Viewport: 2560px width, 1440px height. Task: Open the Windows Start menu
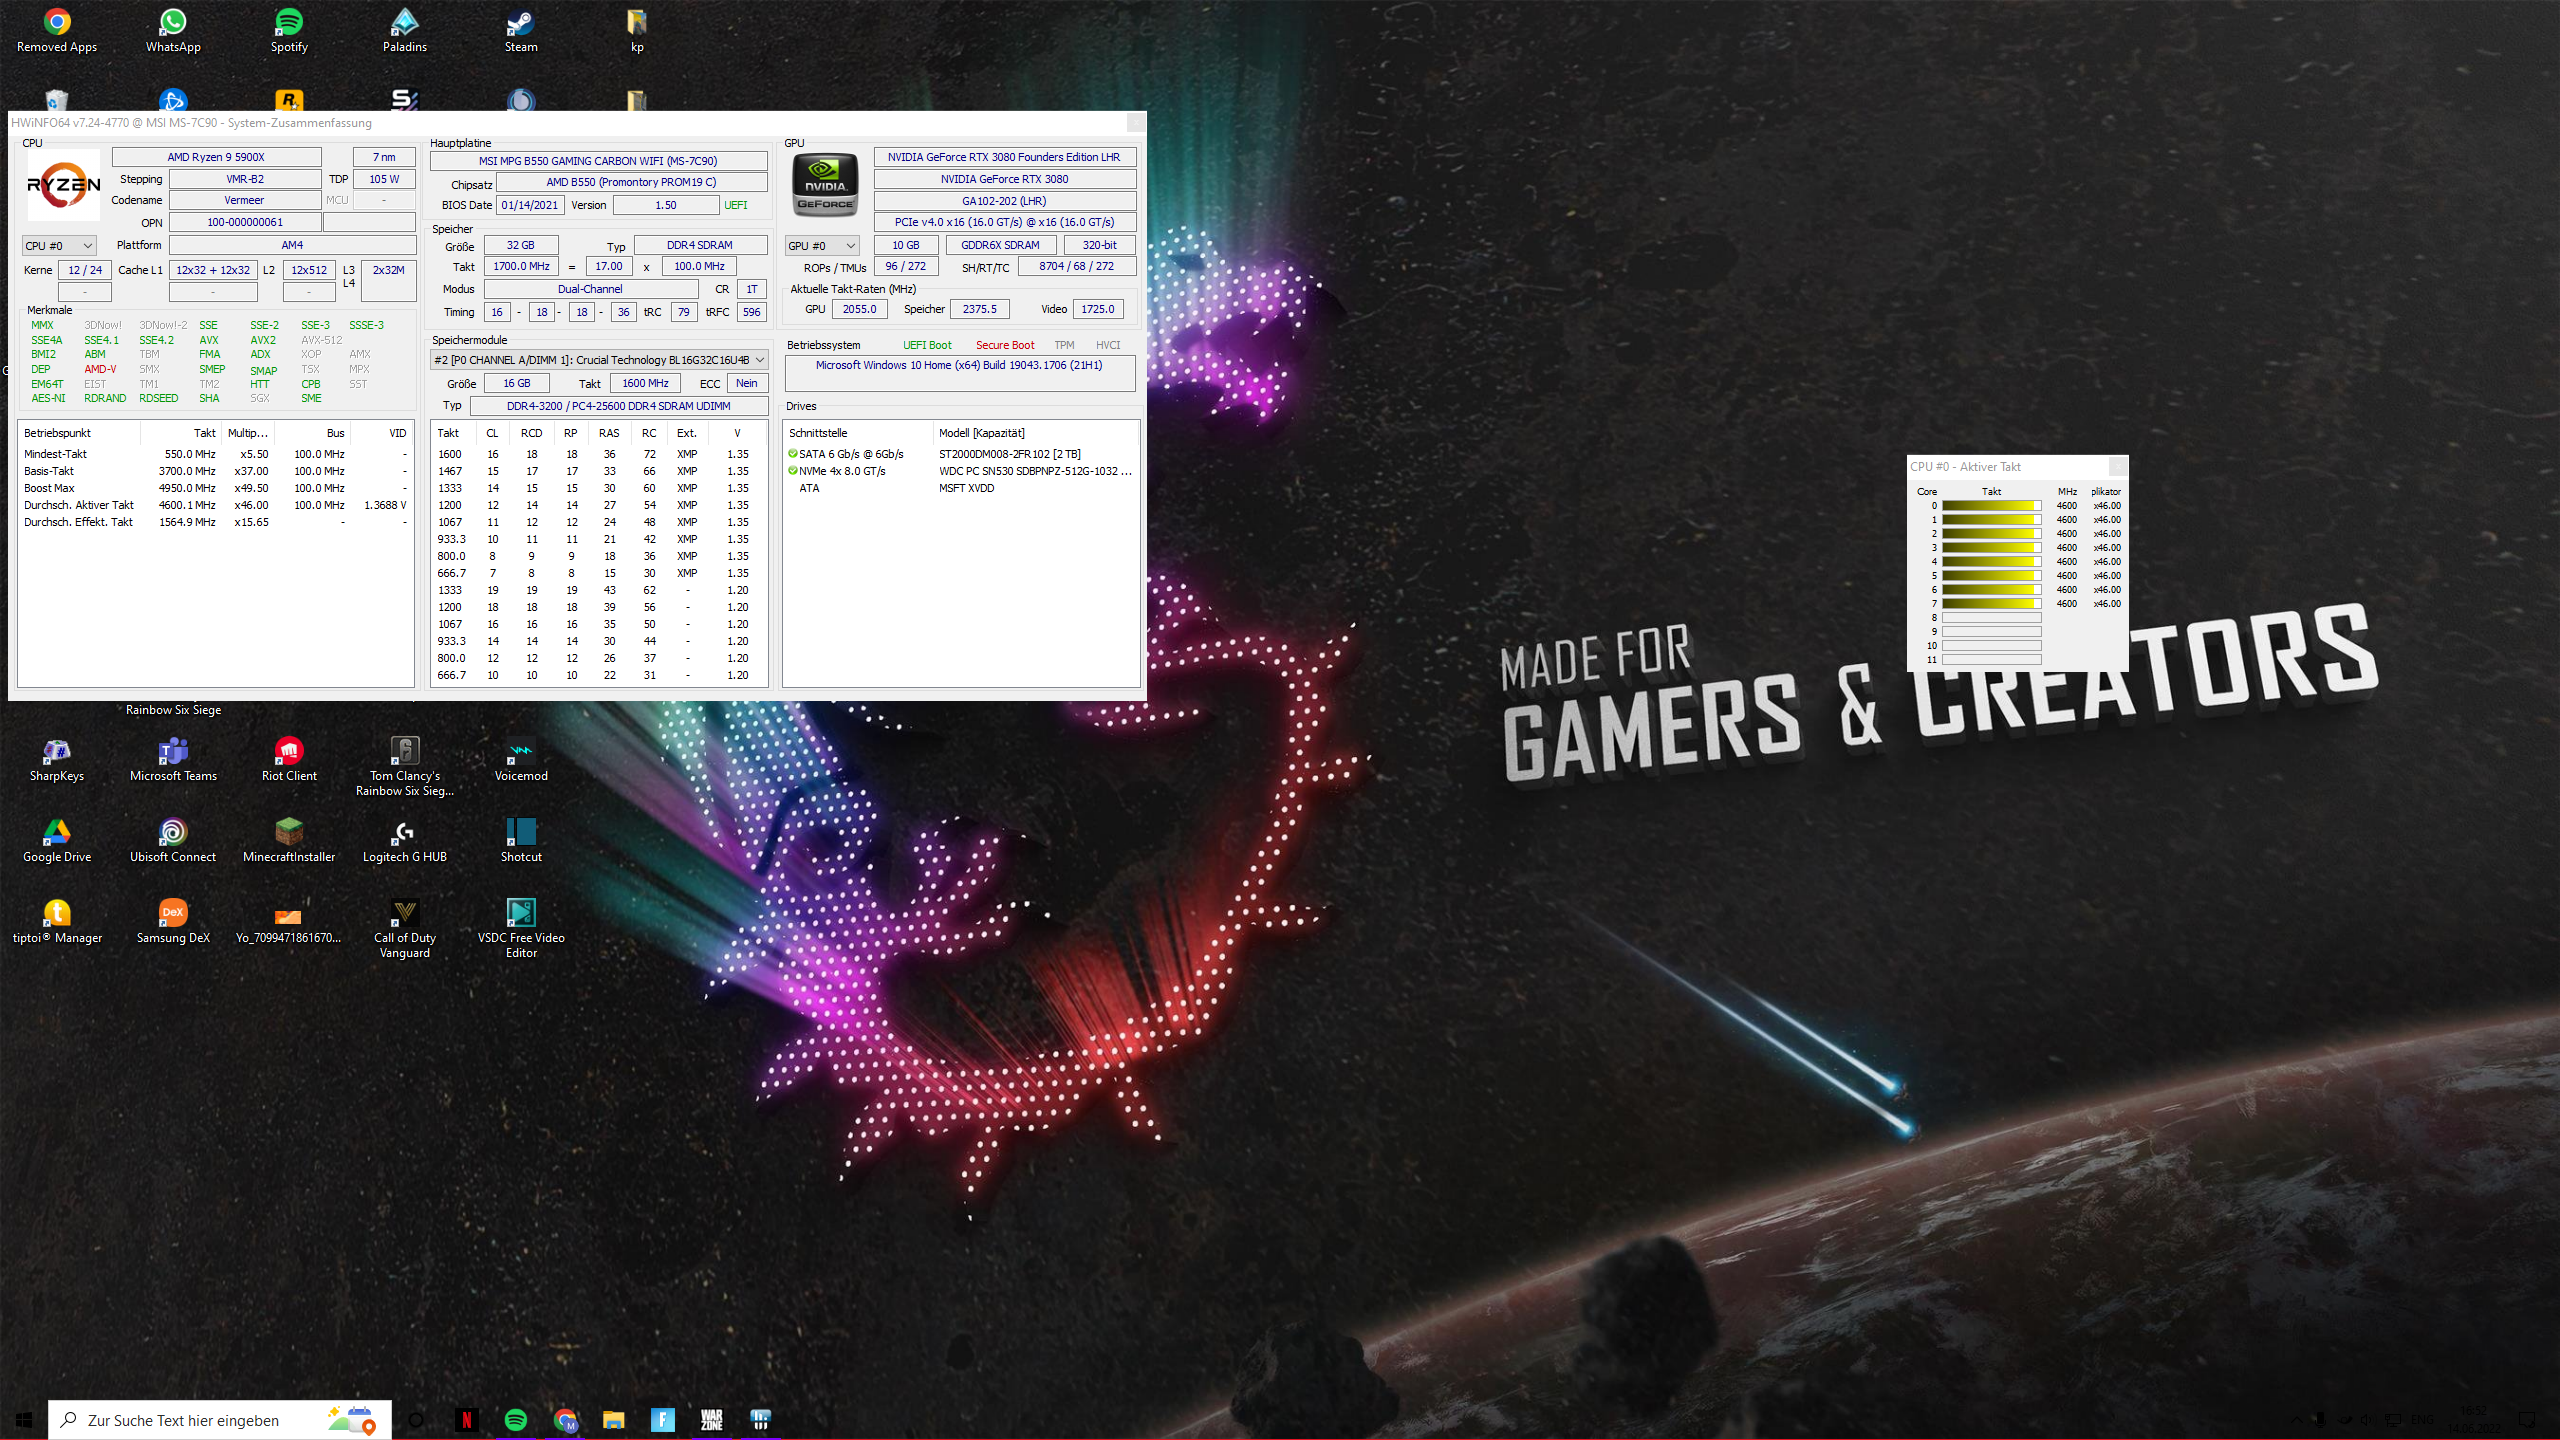point(22,1419)
